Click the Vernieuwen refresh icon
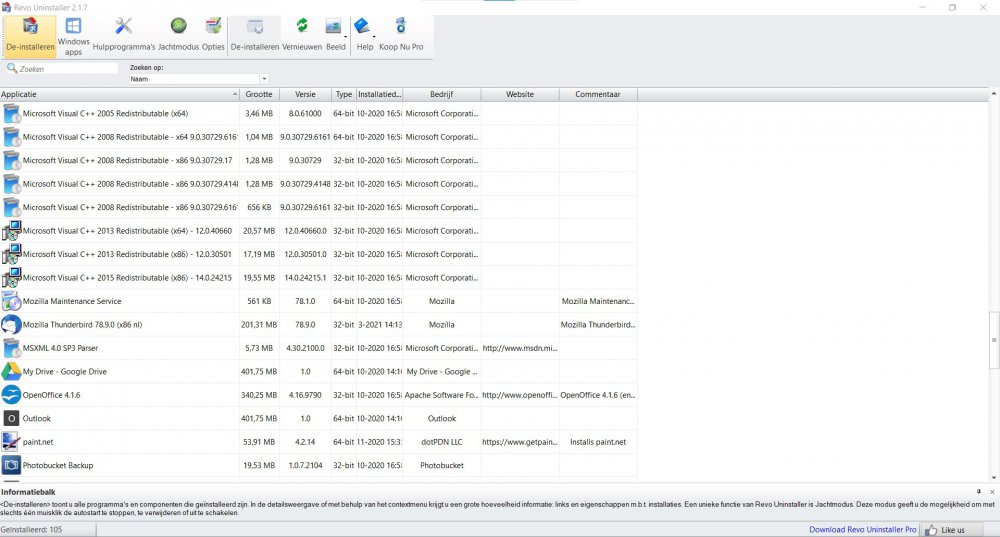The width and height of the screenshot is (1000, 537). (x=301, y=35)
